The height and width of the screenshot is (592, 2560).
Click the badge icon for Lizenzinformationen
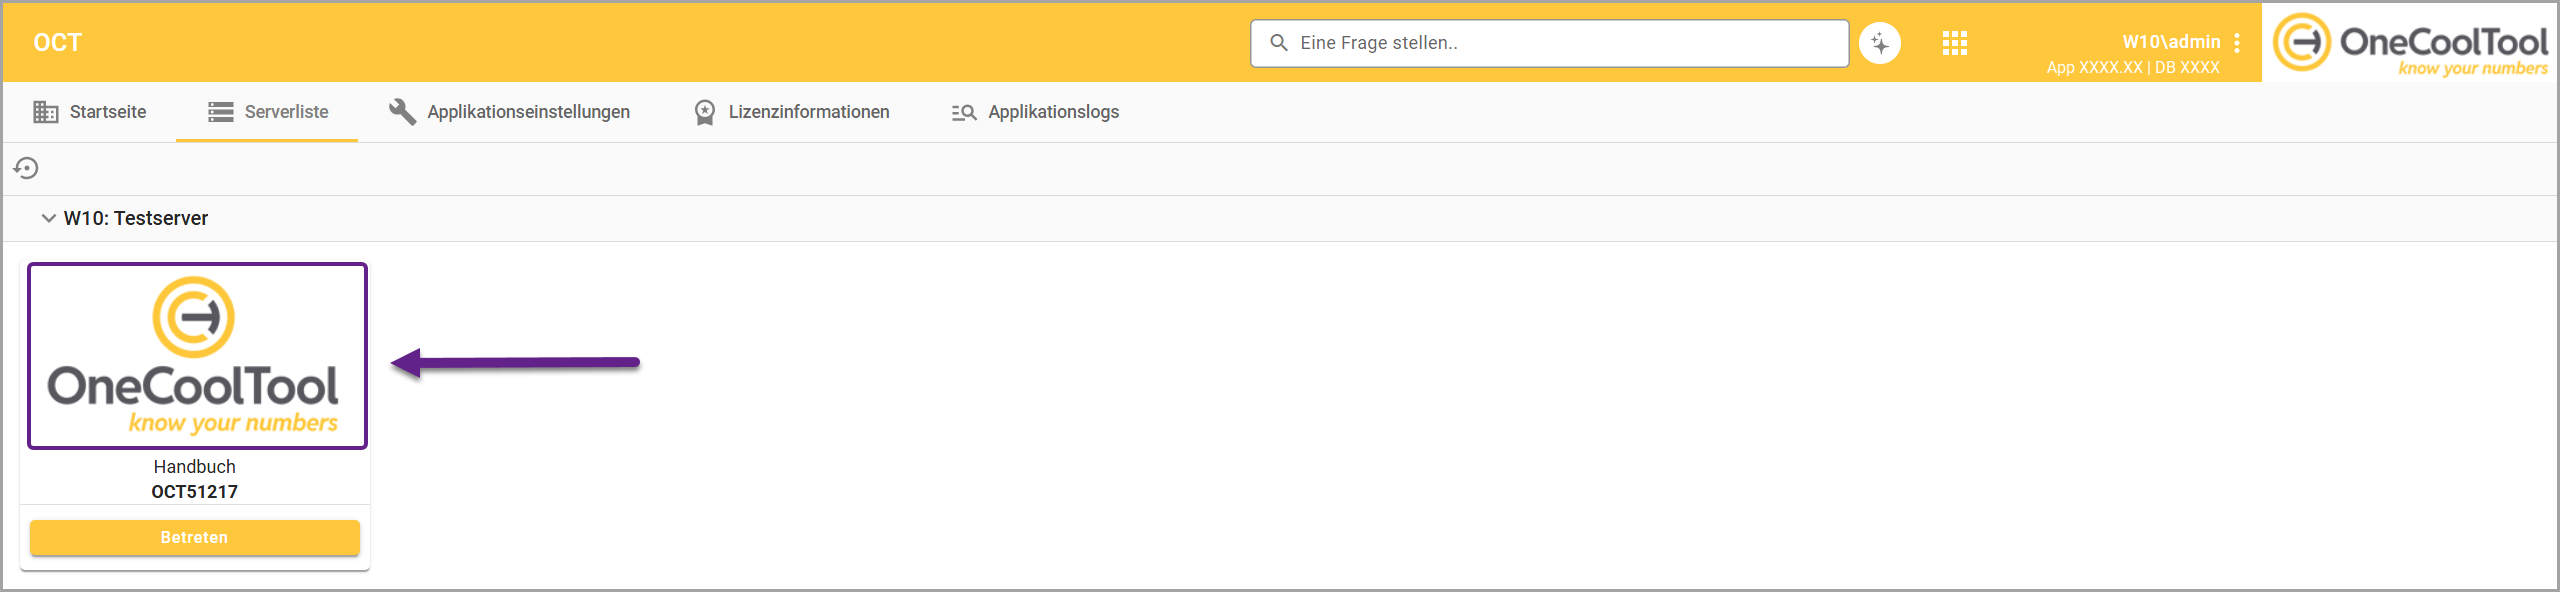pyautogui.click(x=705, y=112)
